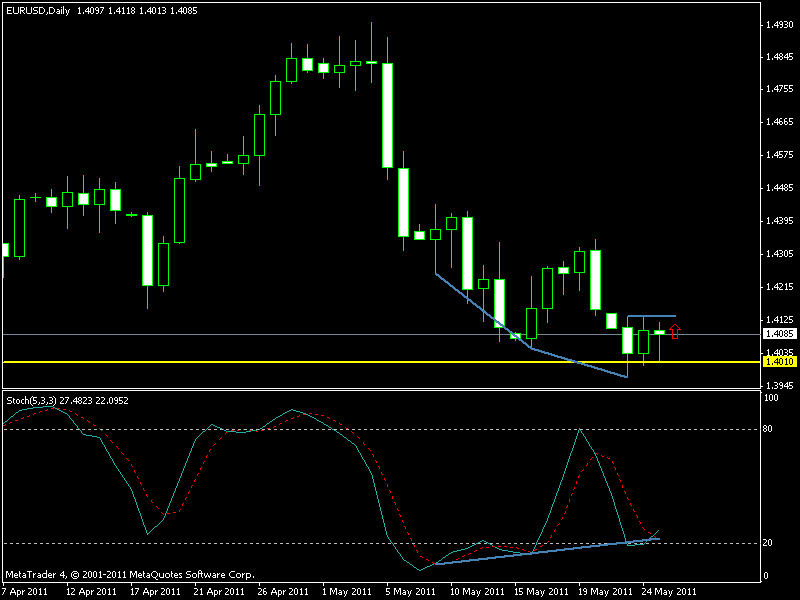Click the 15 May 2011 date label
Screen dimensions: 800x600
click(x=541, y=592)
